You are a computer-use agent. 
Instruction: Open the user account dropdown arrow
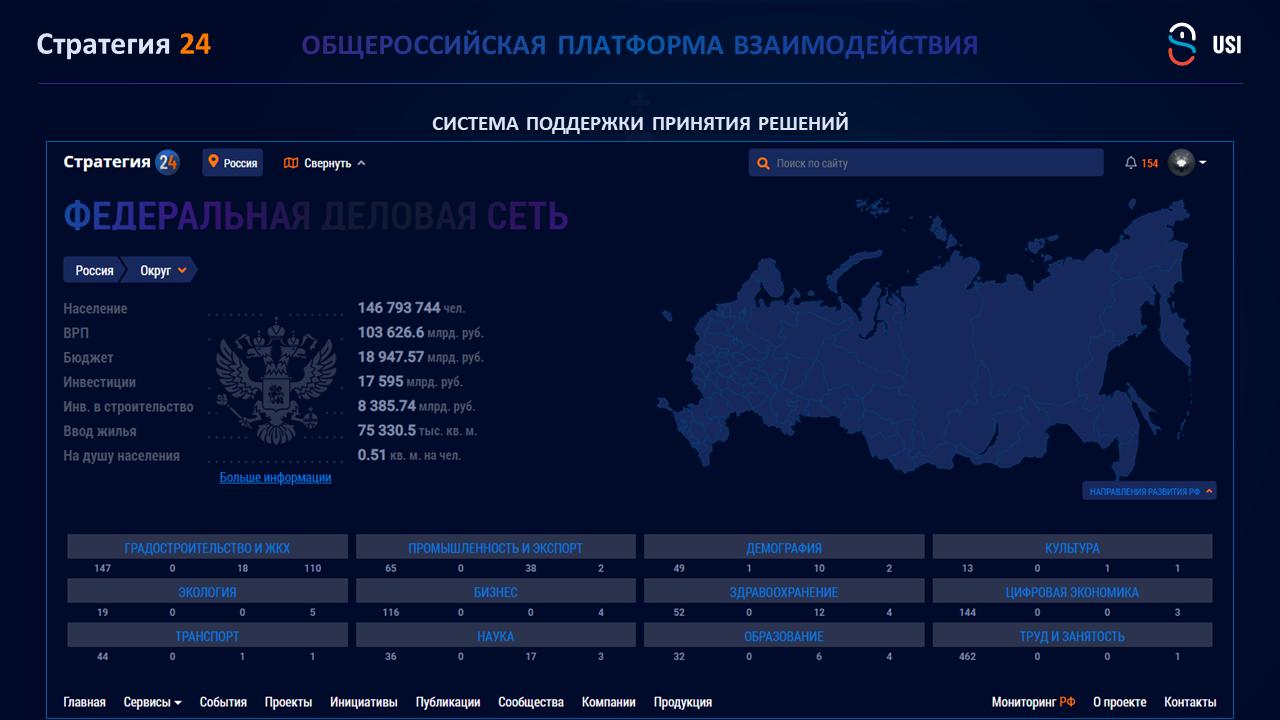(x=1203, y=163)
